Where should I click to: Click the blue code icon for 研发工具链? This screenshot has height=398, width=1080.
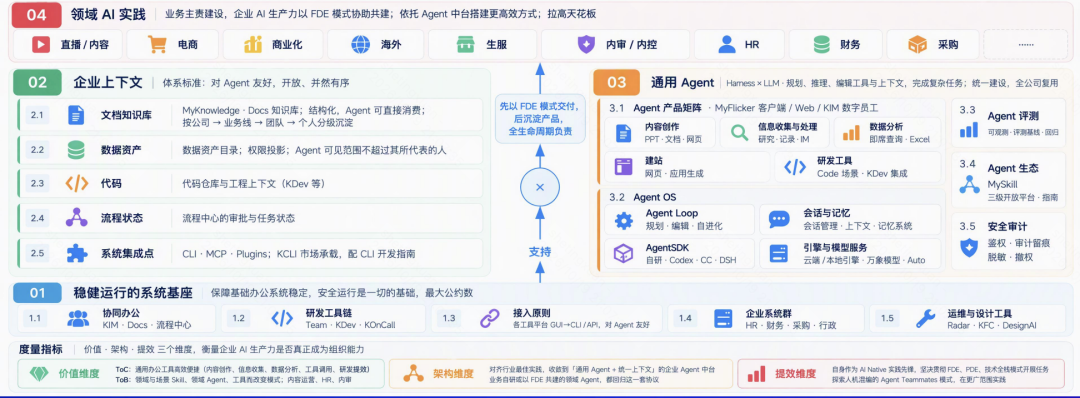pos(282,318)
